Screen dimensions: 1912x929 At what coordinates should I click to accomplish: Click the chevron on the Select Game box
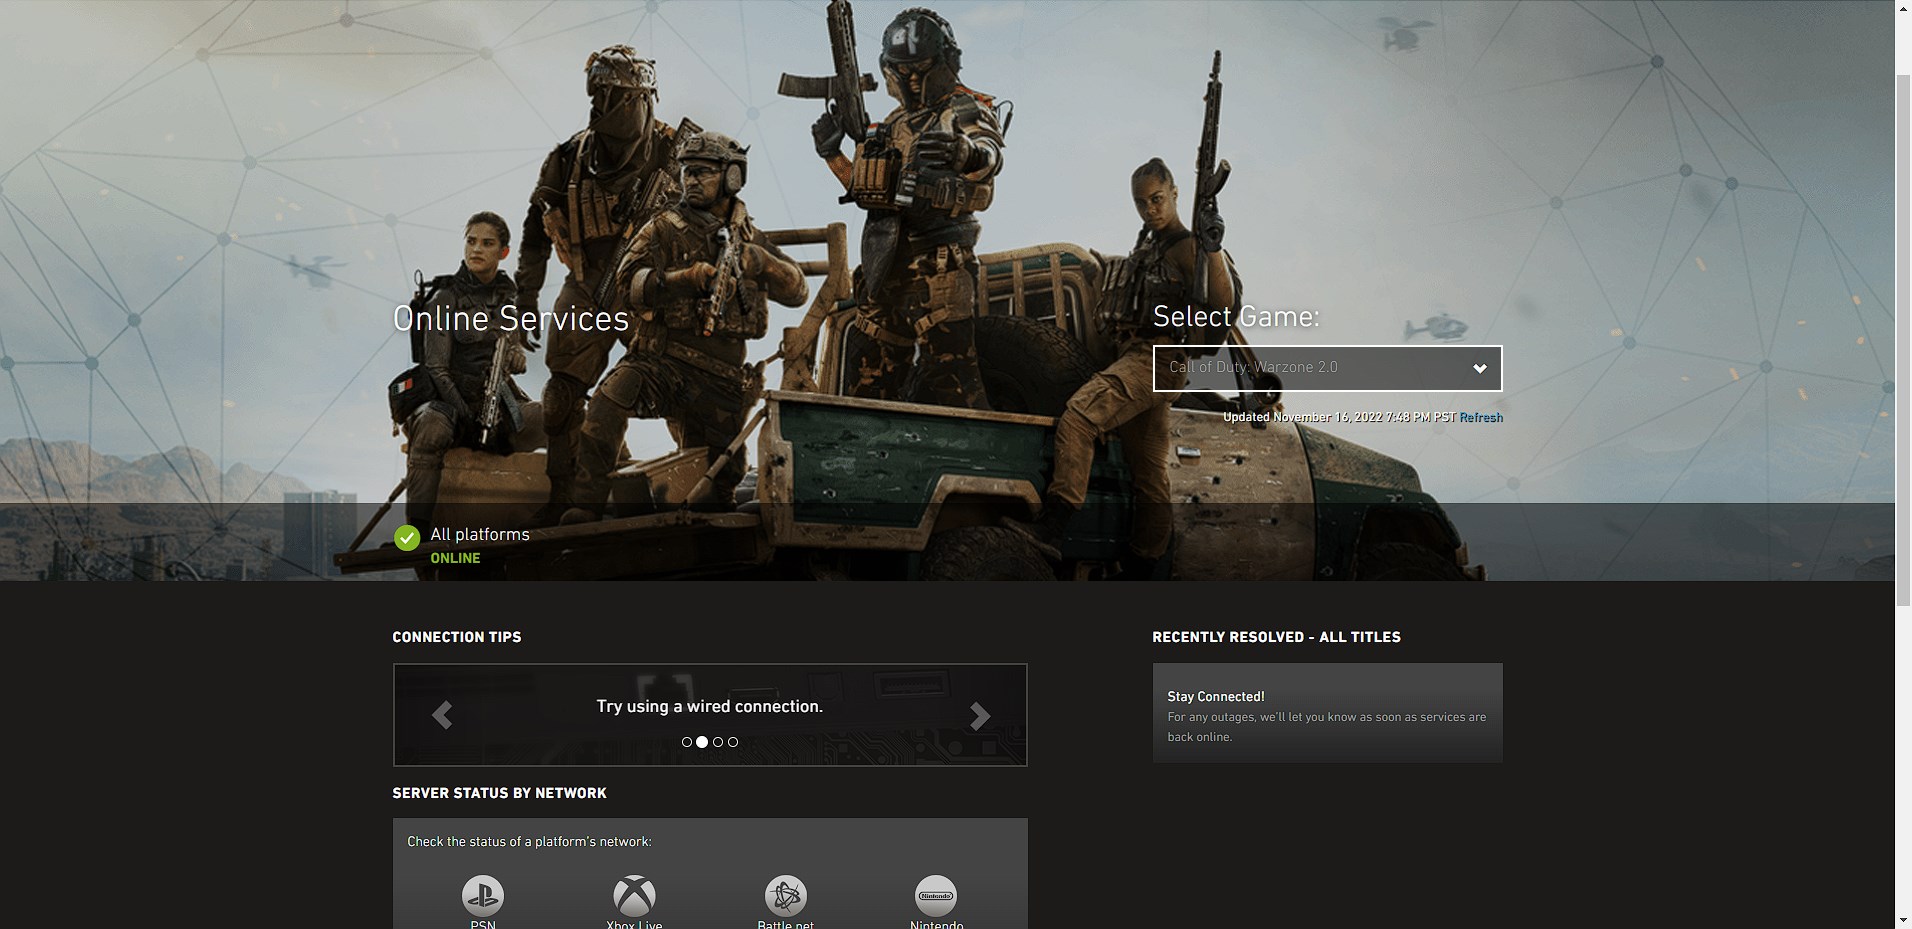(x=1480, y=368)
